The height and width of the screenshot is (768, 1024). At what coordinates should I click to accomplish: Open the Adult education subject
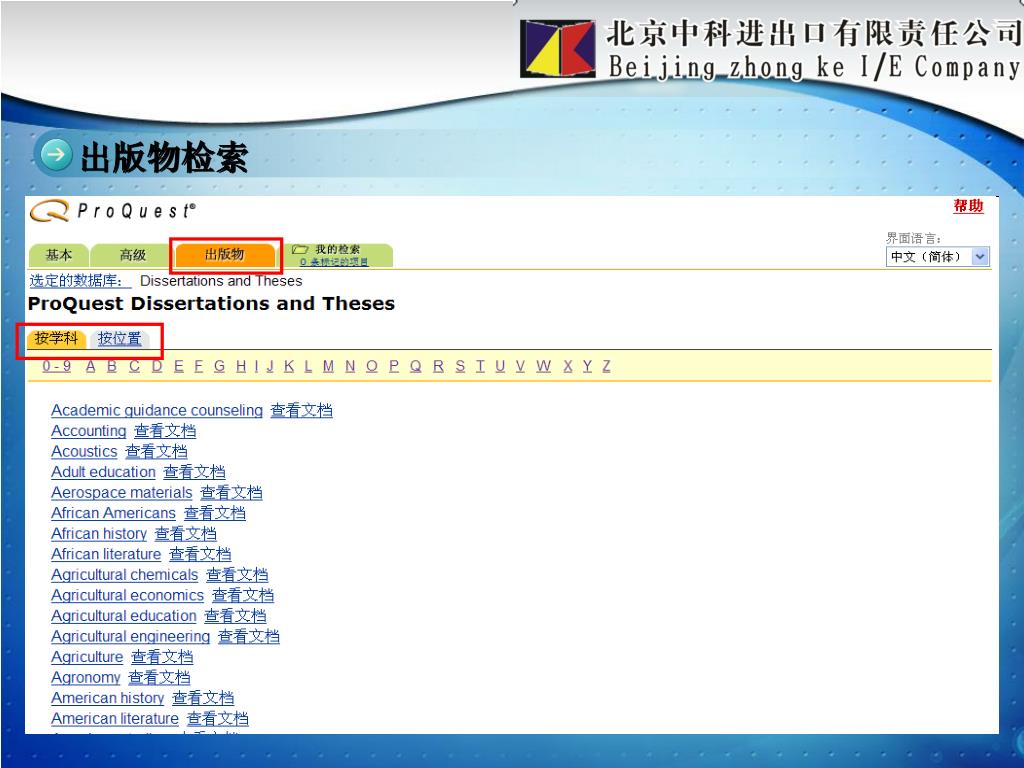point(103,472)
